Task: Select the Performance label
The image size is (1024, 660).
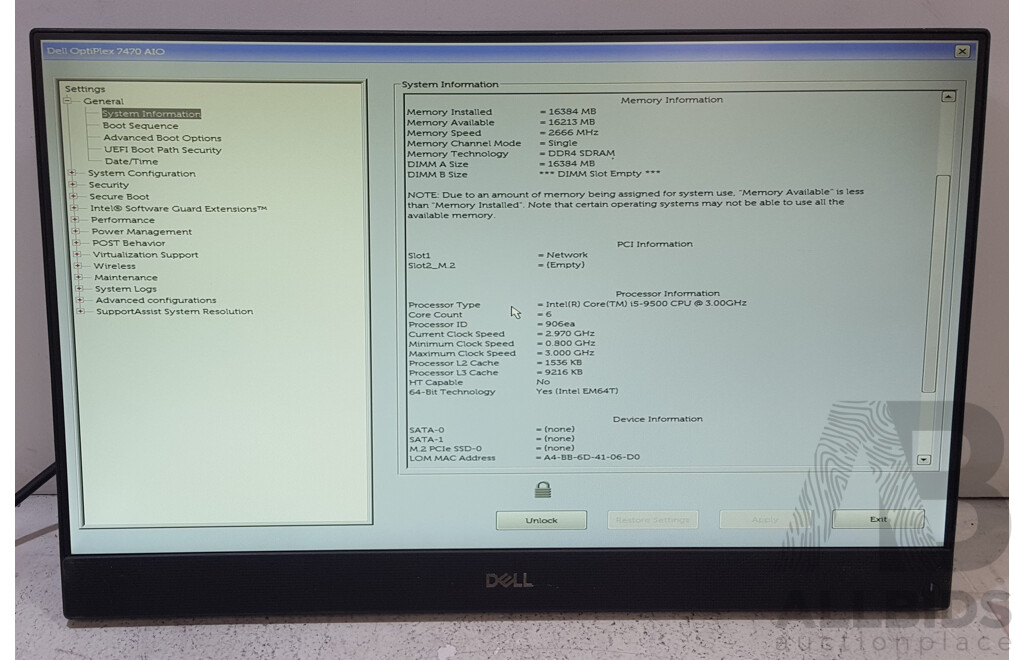Action: [x=123, y=220]
